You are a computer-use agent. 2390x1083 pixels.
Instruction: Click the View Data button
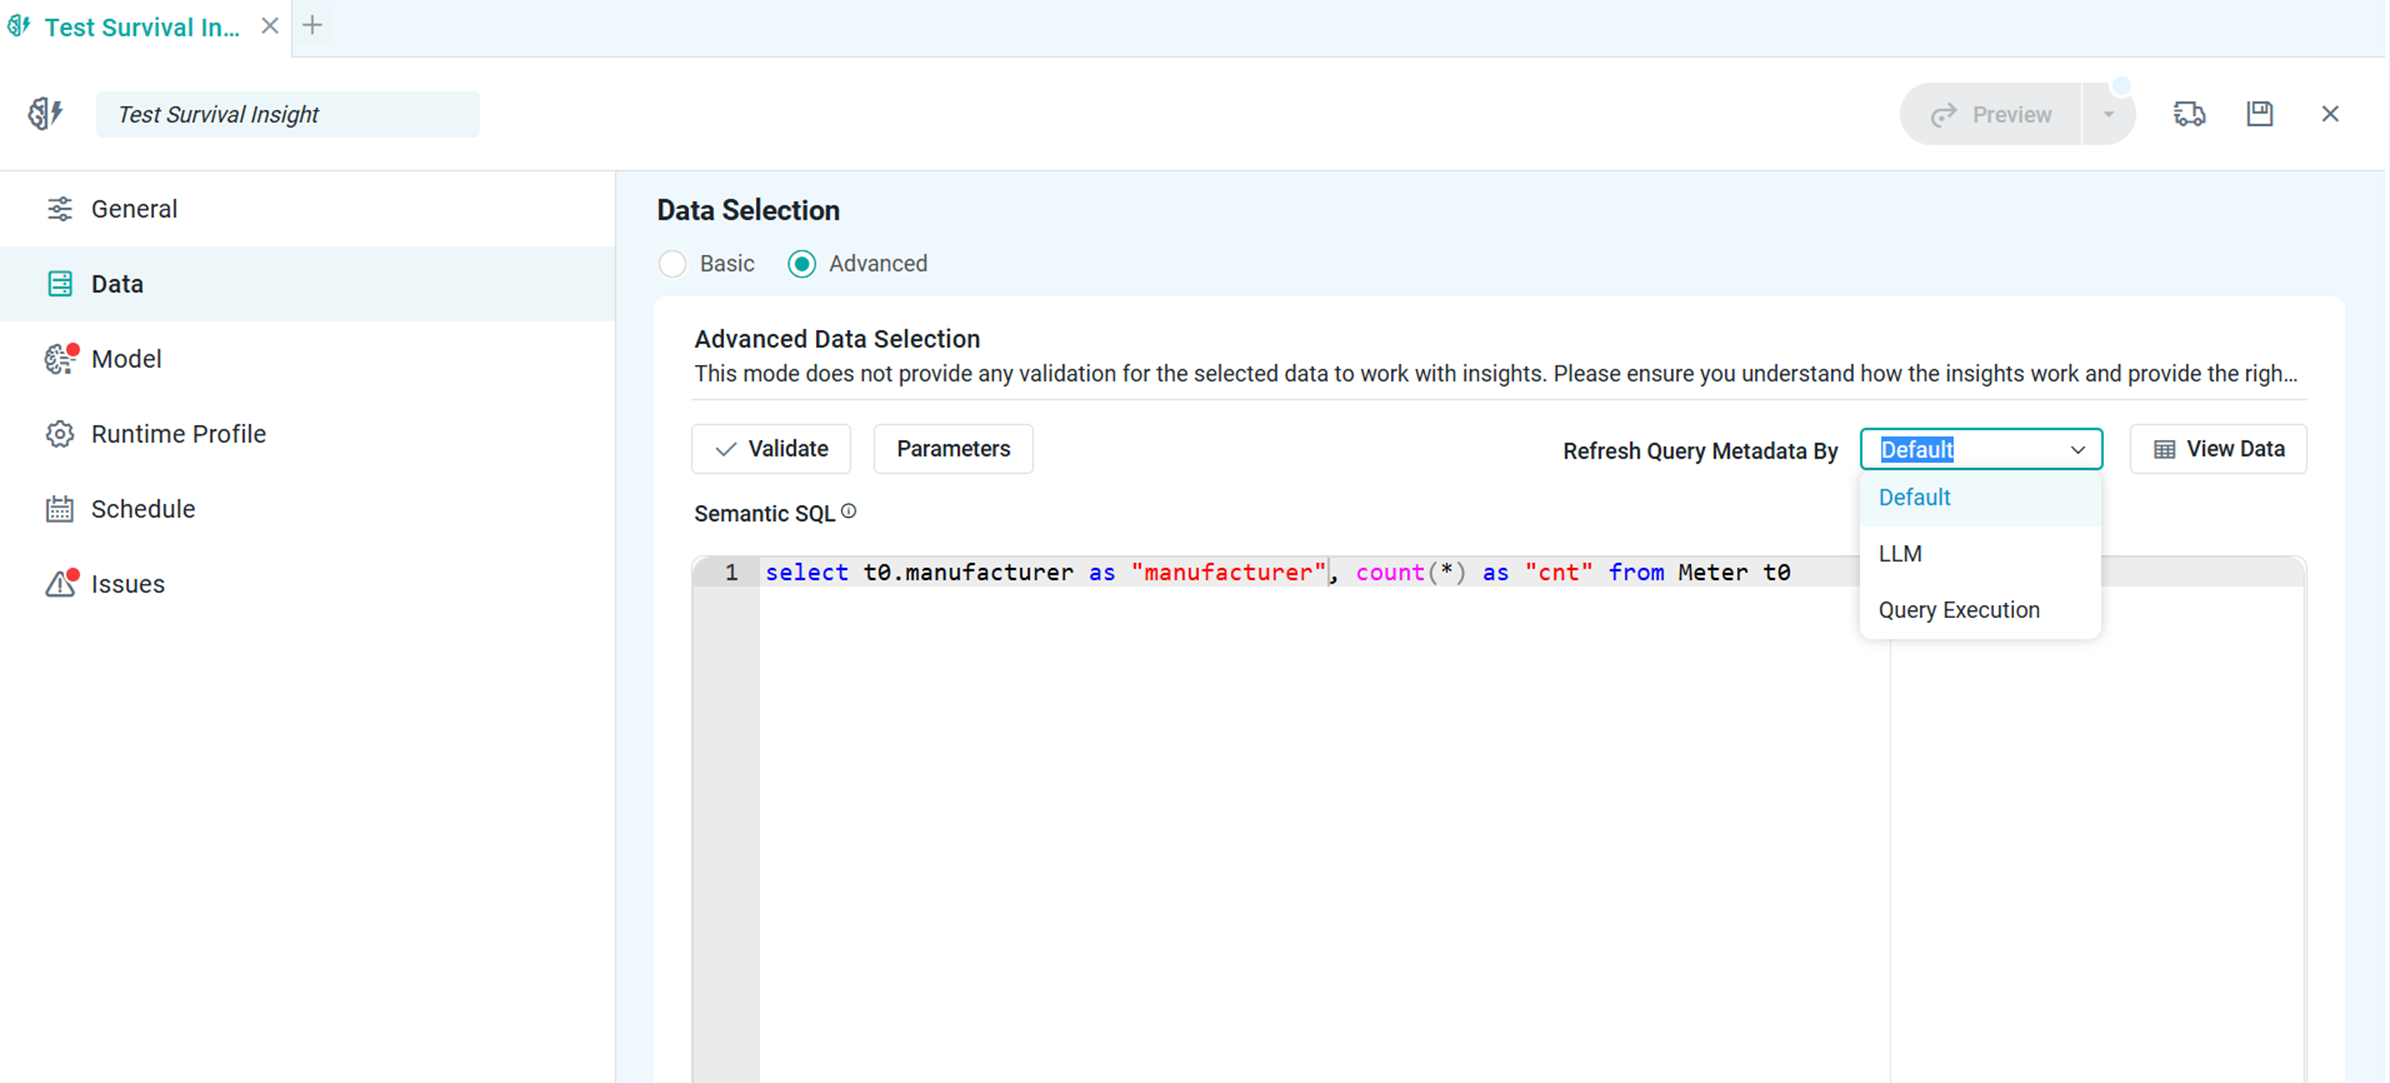pos(2218,449)
